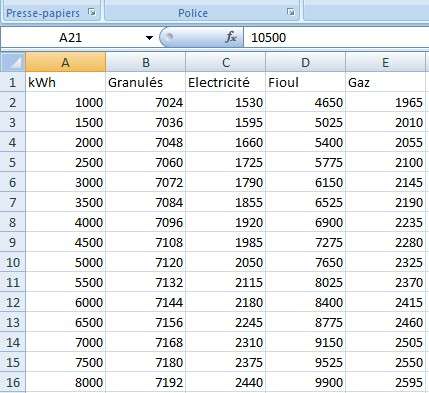Select cell containing 2280

point(385,242)
